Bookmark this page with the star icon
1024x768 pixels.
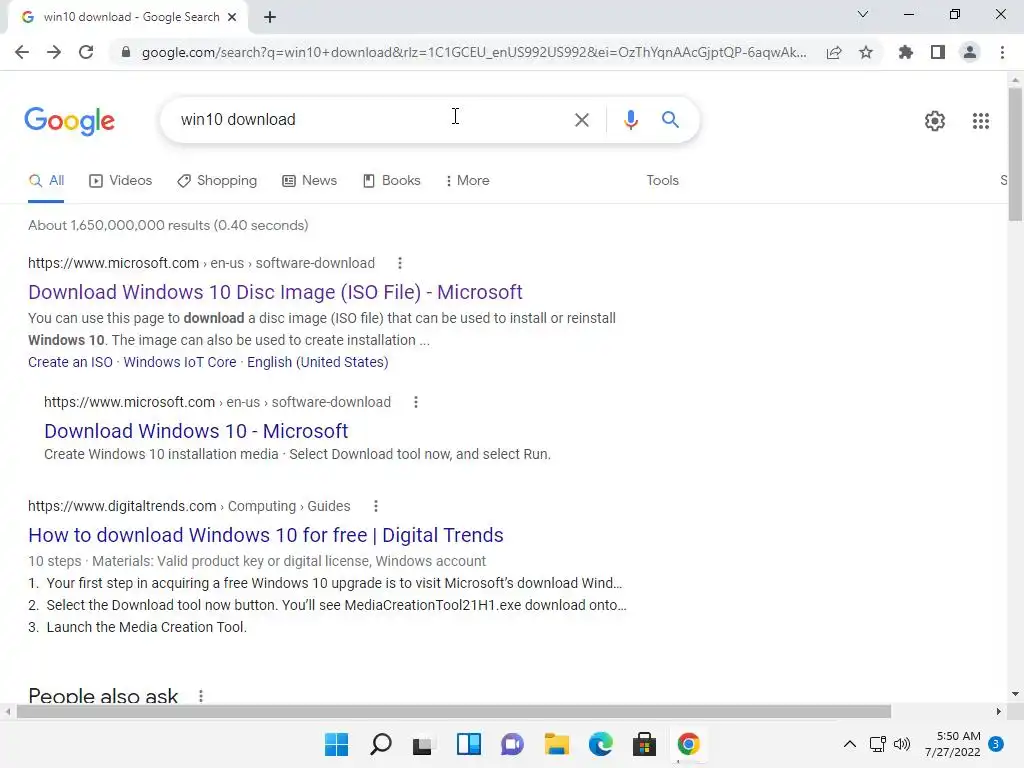pos(865,52)
